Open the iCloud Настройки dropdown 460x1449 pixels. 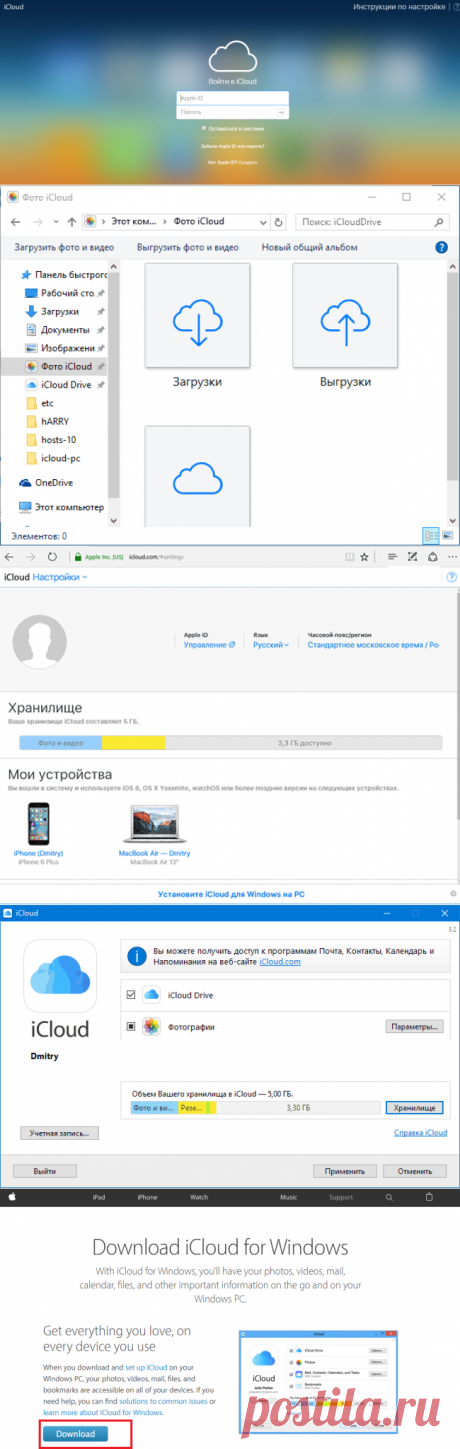(59, 577)
